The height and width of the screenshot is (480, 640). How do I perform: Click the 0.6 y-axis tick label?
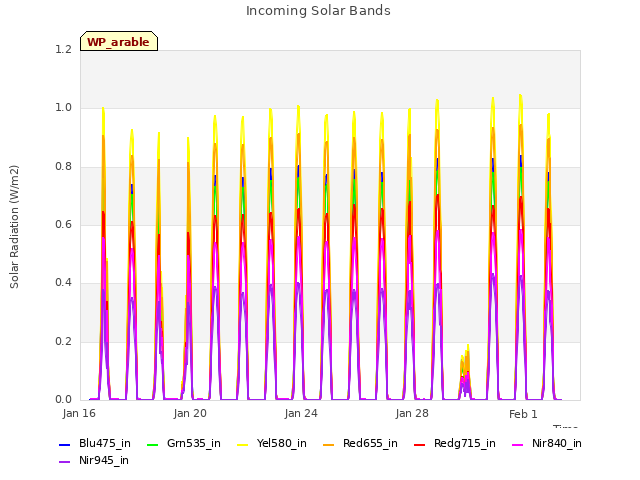point(63,224)
